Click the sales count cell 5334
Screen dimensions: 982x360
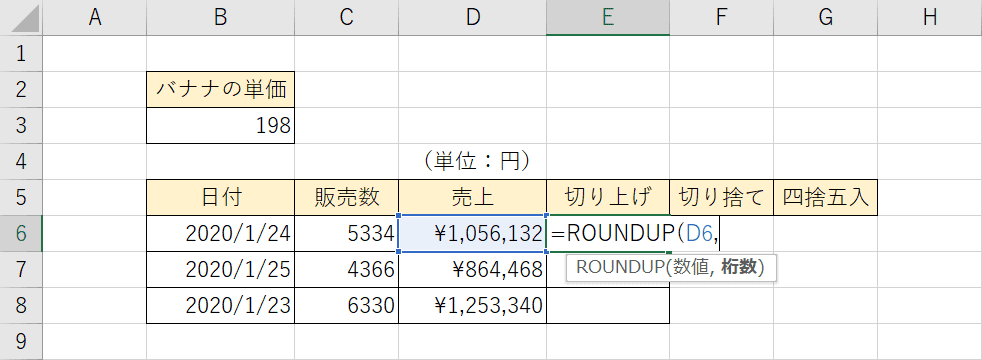[x=346, y=234]
